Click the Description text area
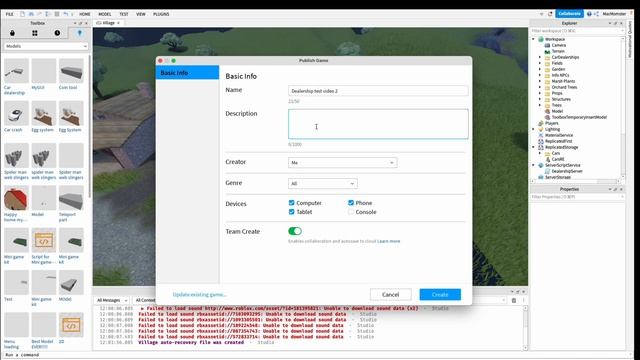The image size is (640, 360). click(378, 124)
